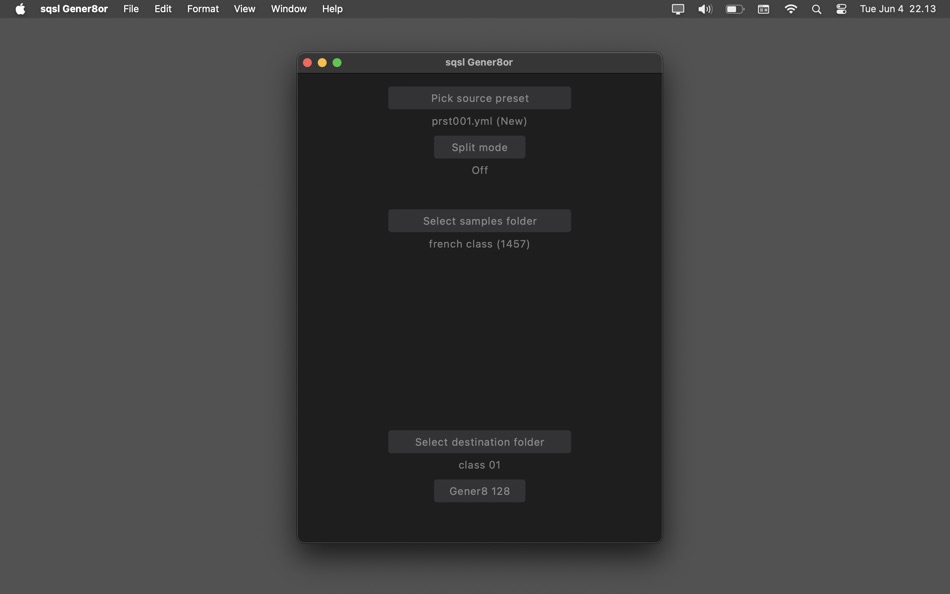Open Control Center icon
Screen dimensions: 950x594
coord(841,9)
